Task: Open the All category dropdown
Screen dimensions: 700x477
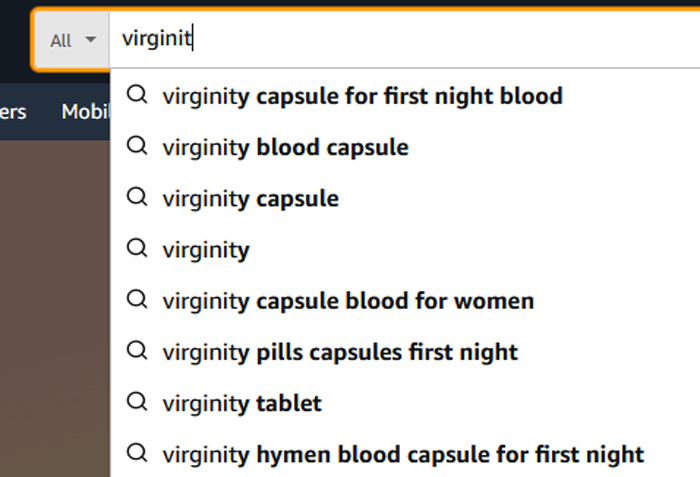Action: tap(72, 40)
